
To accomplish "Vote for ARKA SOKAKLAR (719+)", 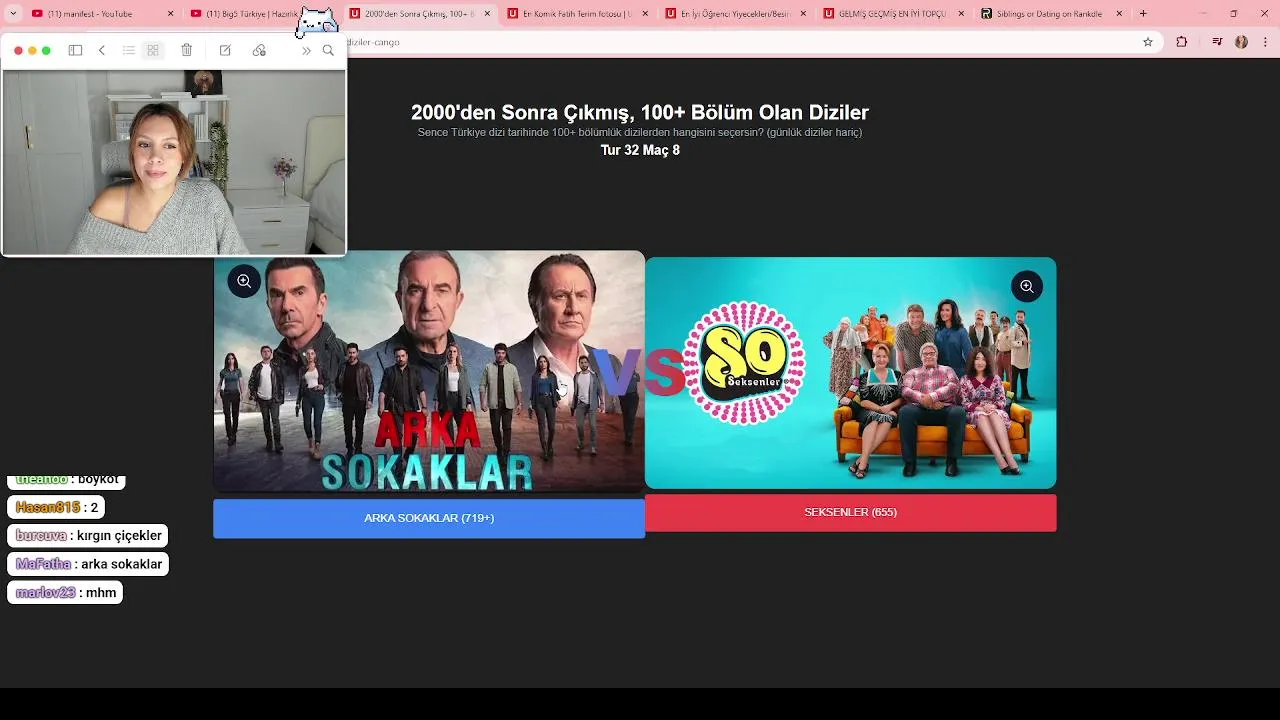I will [429, 518].
